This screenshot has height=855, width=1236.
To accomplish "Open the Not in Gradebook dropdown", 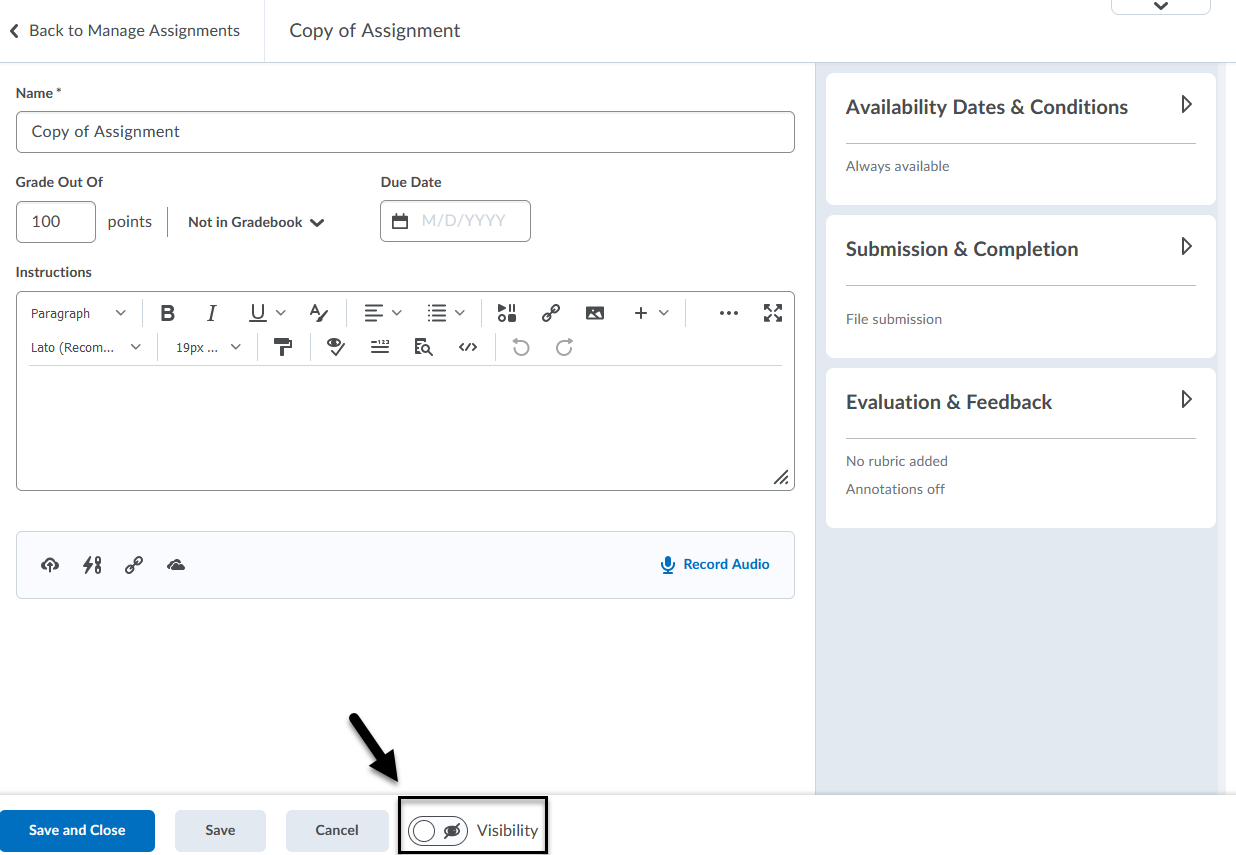I will pyautogui.click(x=256, y=222).
